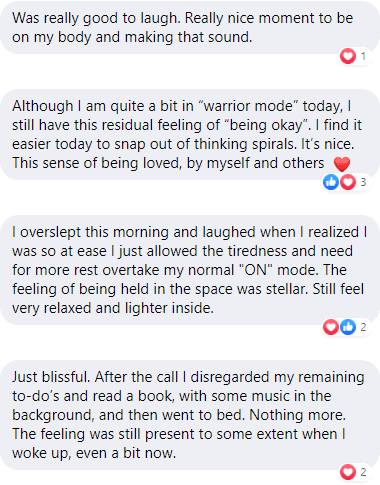
Task: Click the words 'Nothing more.' in last comment
Action: [x=298, y=415]
